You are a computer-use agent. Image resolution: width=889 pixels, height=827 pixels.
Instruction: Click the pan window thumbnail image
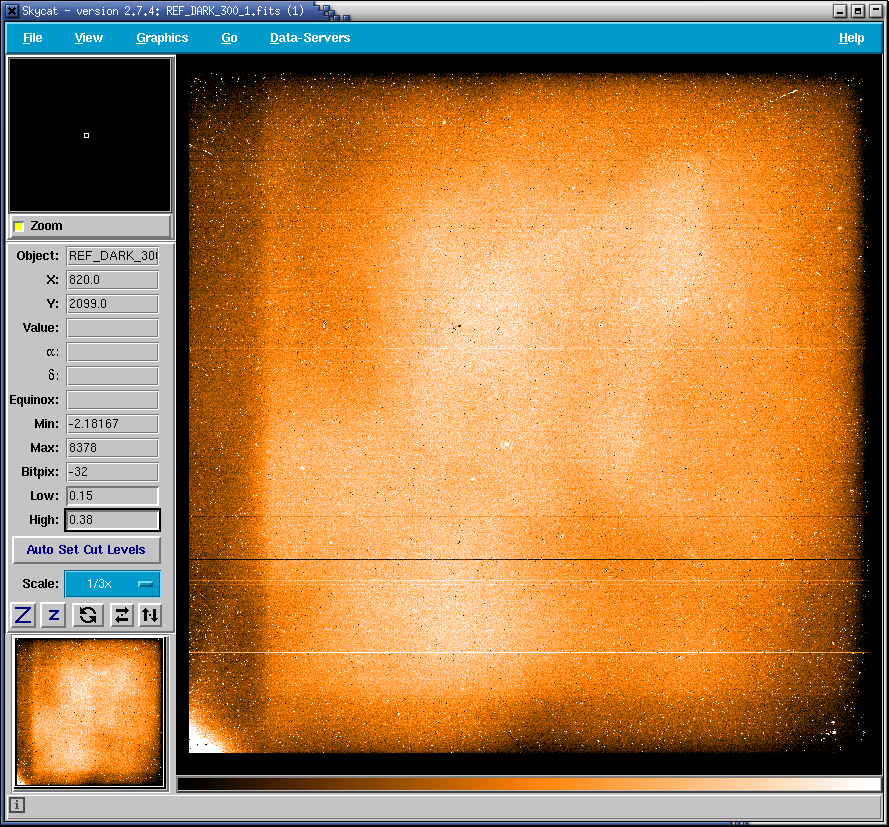point(90,712)
